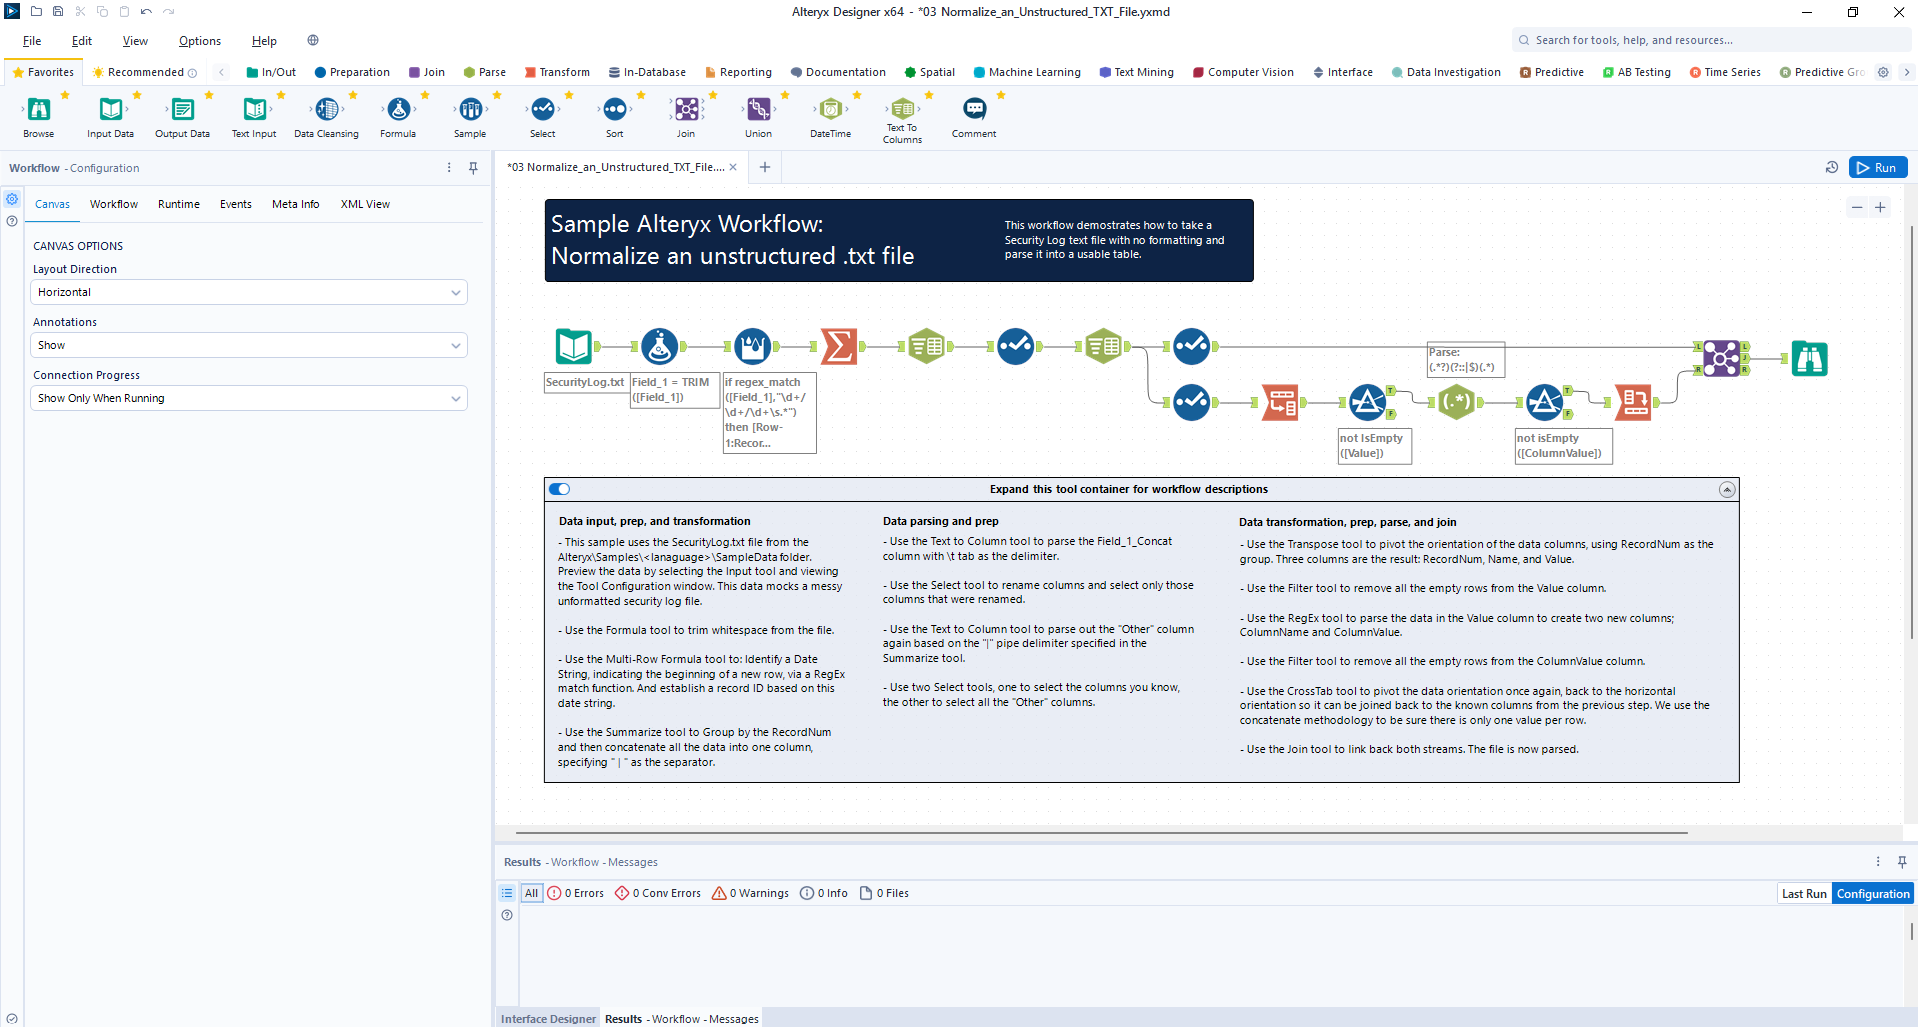This screenshot has height=1027, width=1918.
Task: Select the Comment tool
Action: (x=973, y=112)
